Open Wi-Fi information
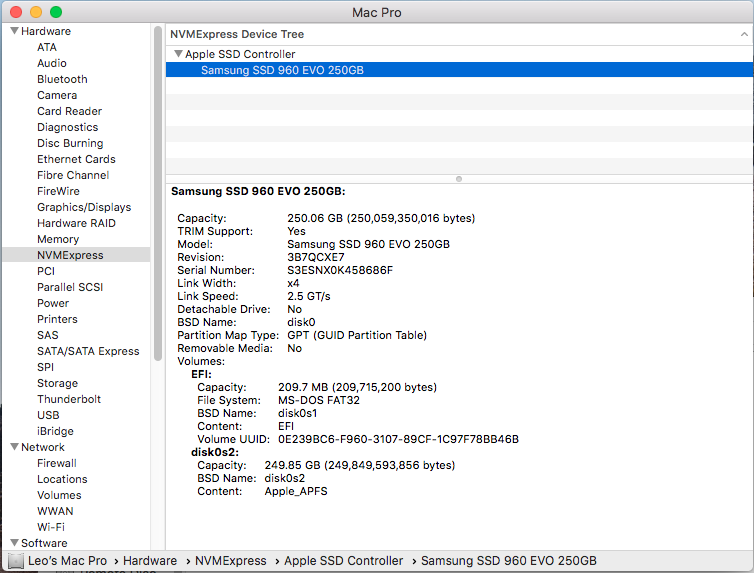The image size is (754, 573). (50, 527)
